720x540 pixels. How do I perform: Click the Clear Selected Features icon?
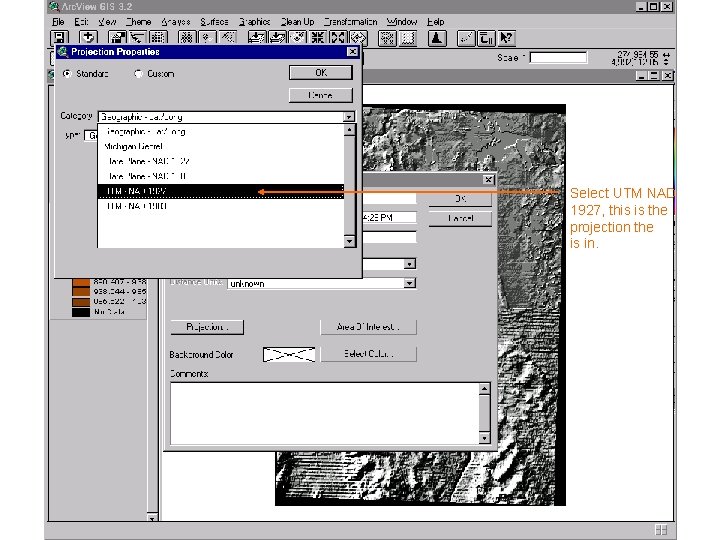pos(407,38)
